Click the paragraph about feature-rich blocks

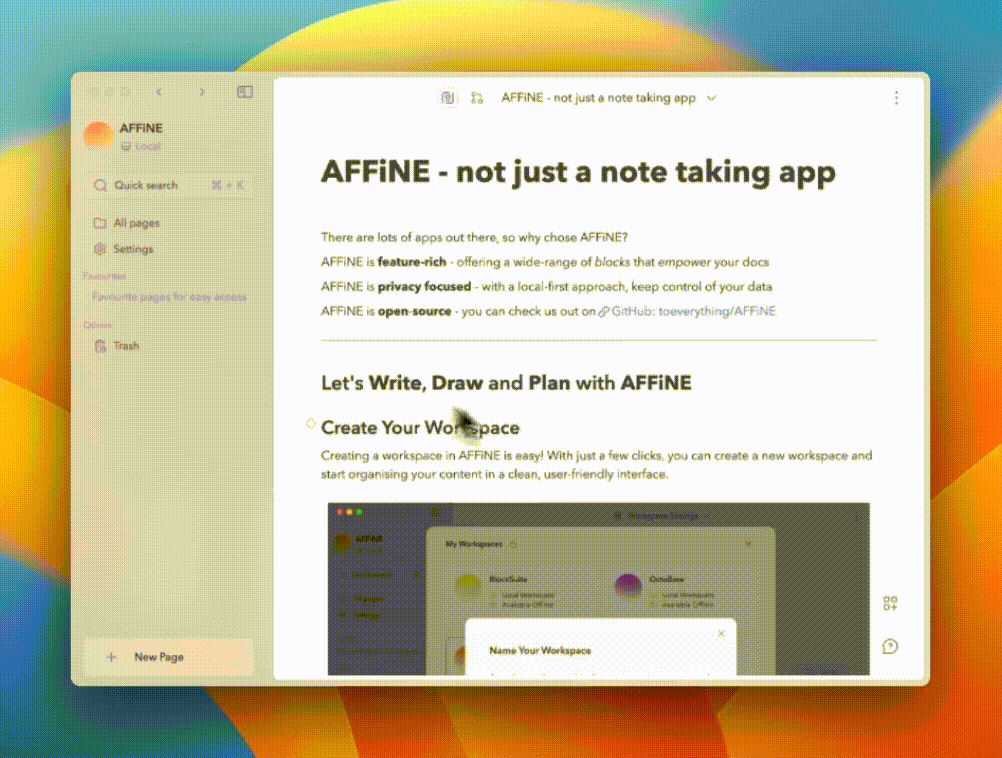pos(545,262)
